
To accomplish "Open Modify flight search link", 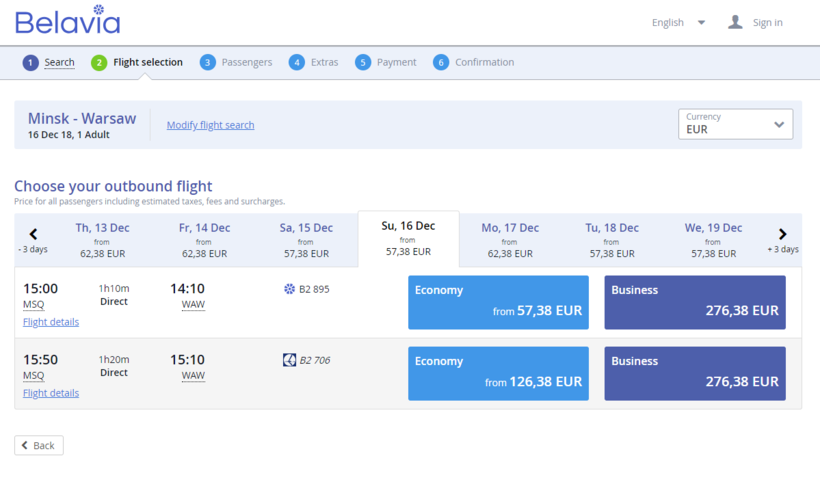I will tap(210, 125).
